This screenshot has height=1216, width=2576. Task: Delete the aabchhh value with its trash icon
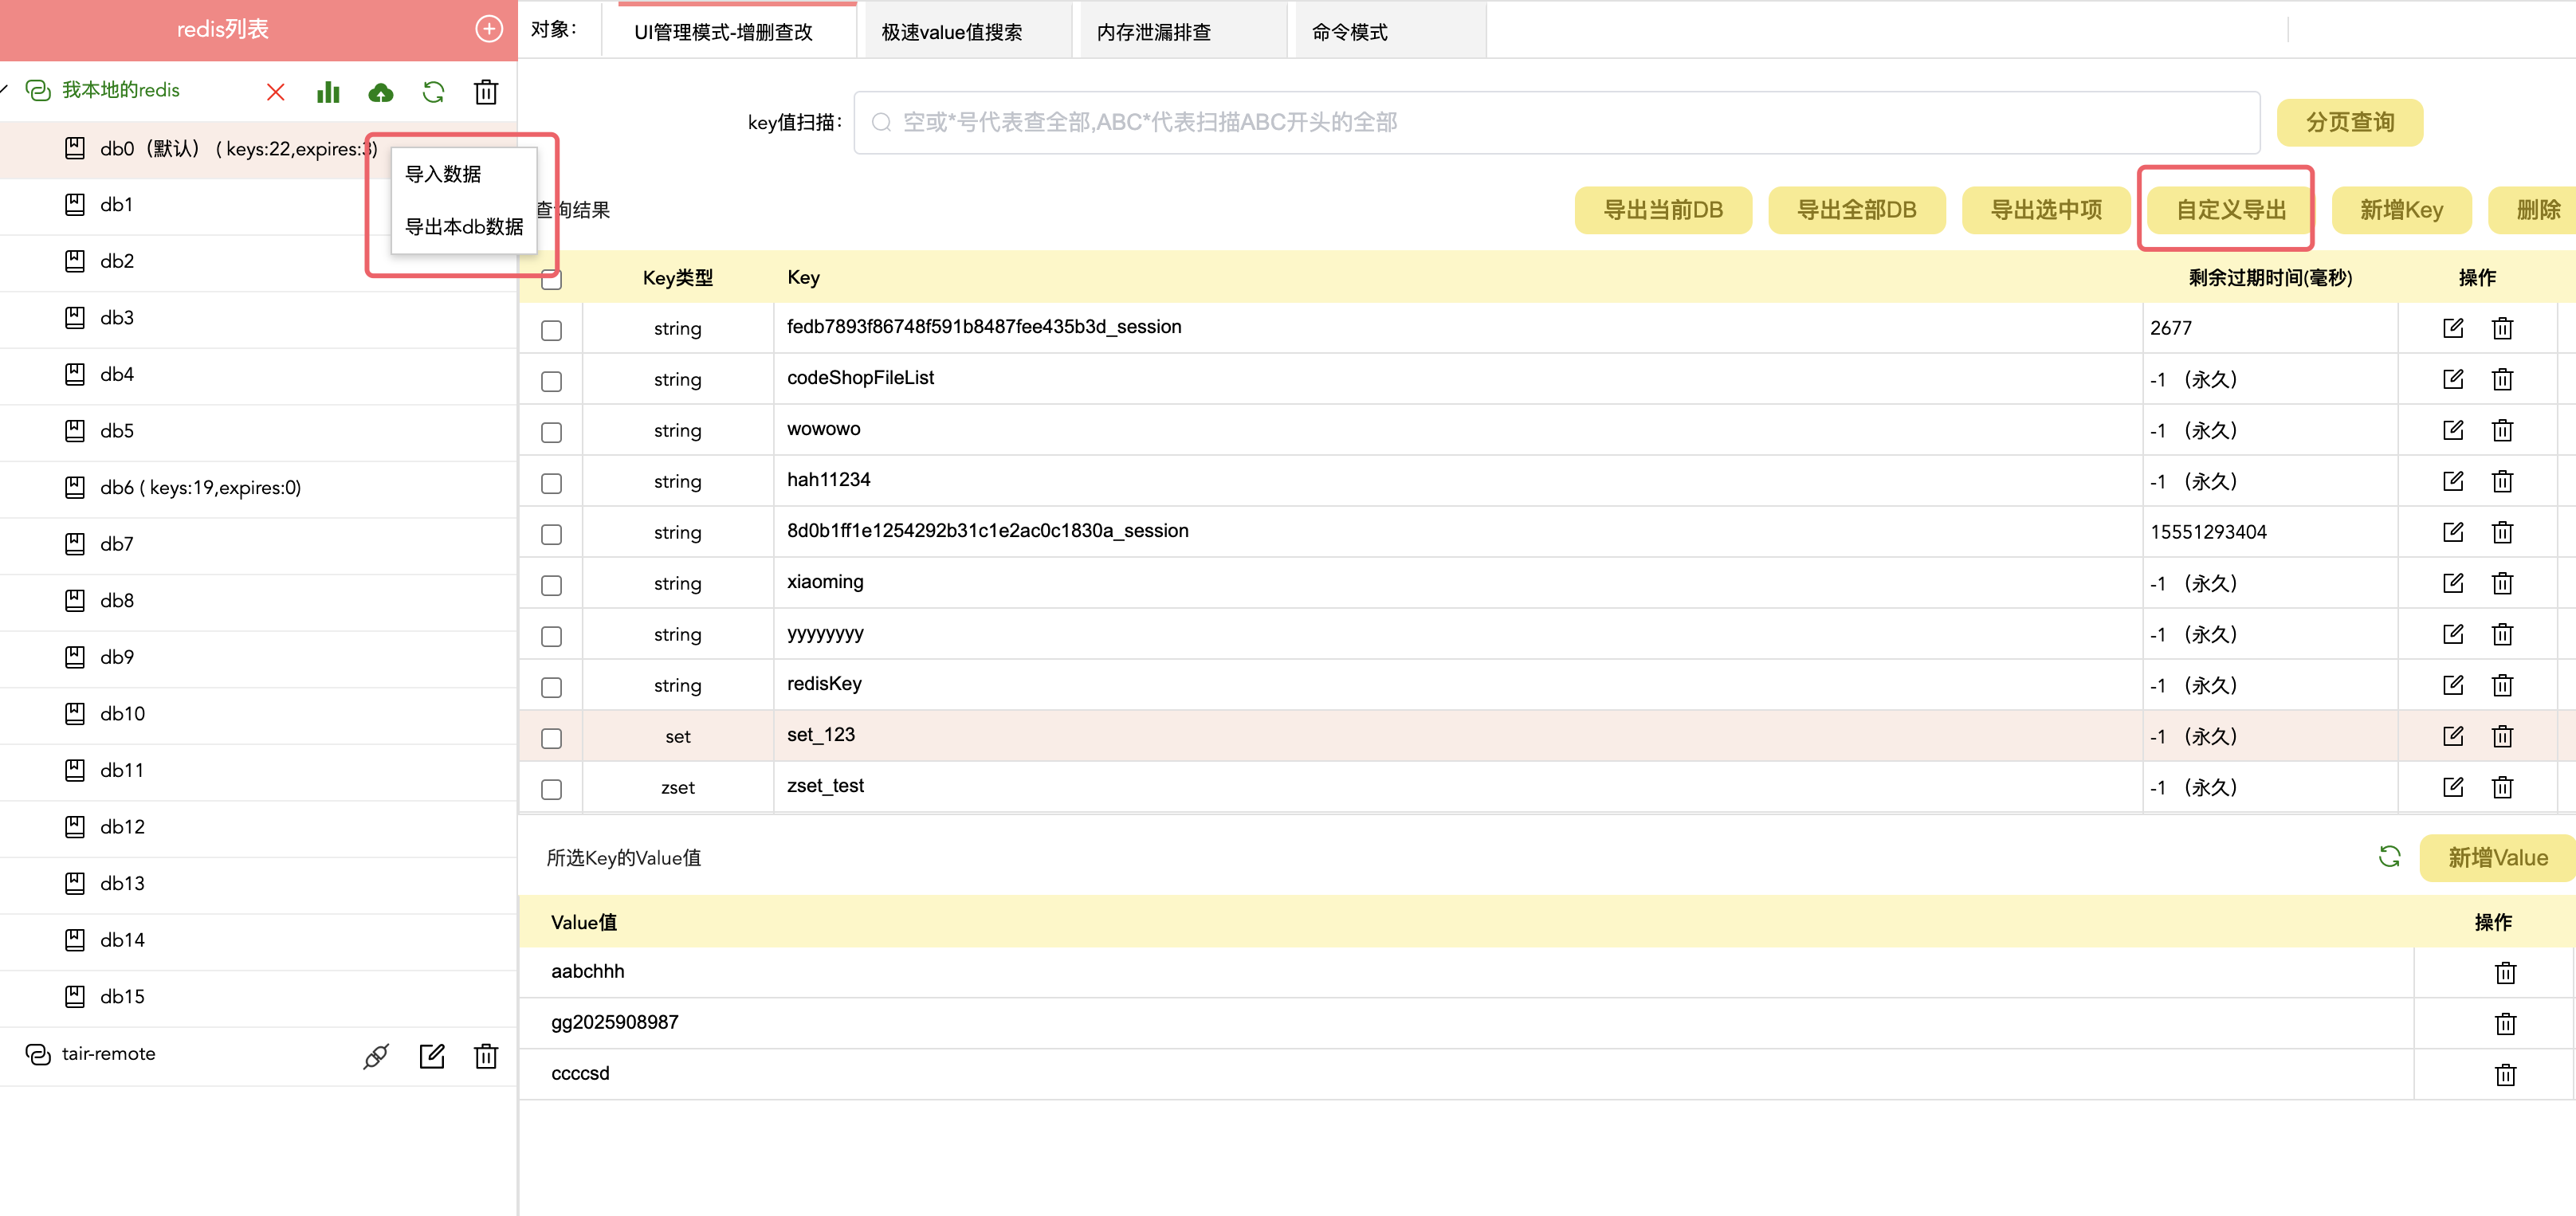click(2504, 972)
